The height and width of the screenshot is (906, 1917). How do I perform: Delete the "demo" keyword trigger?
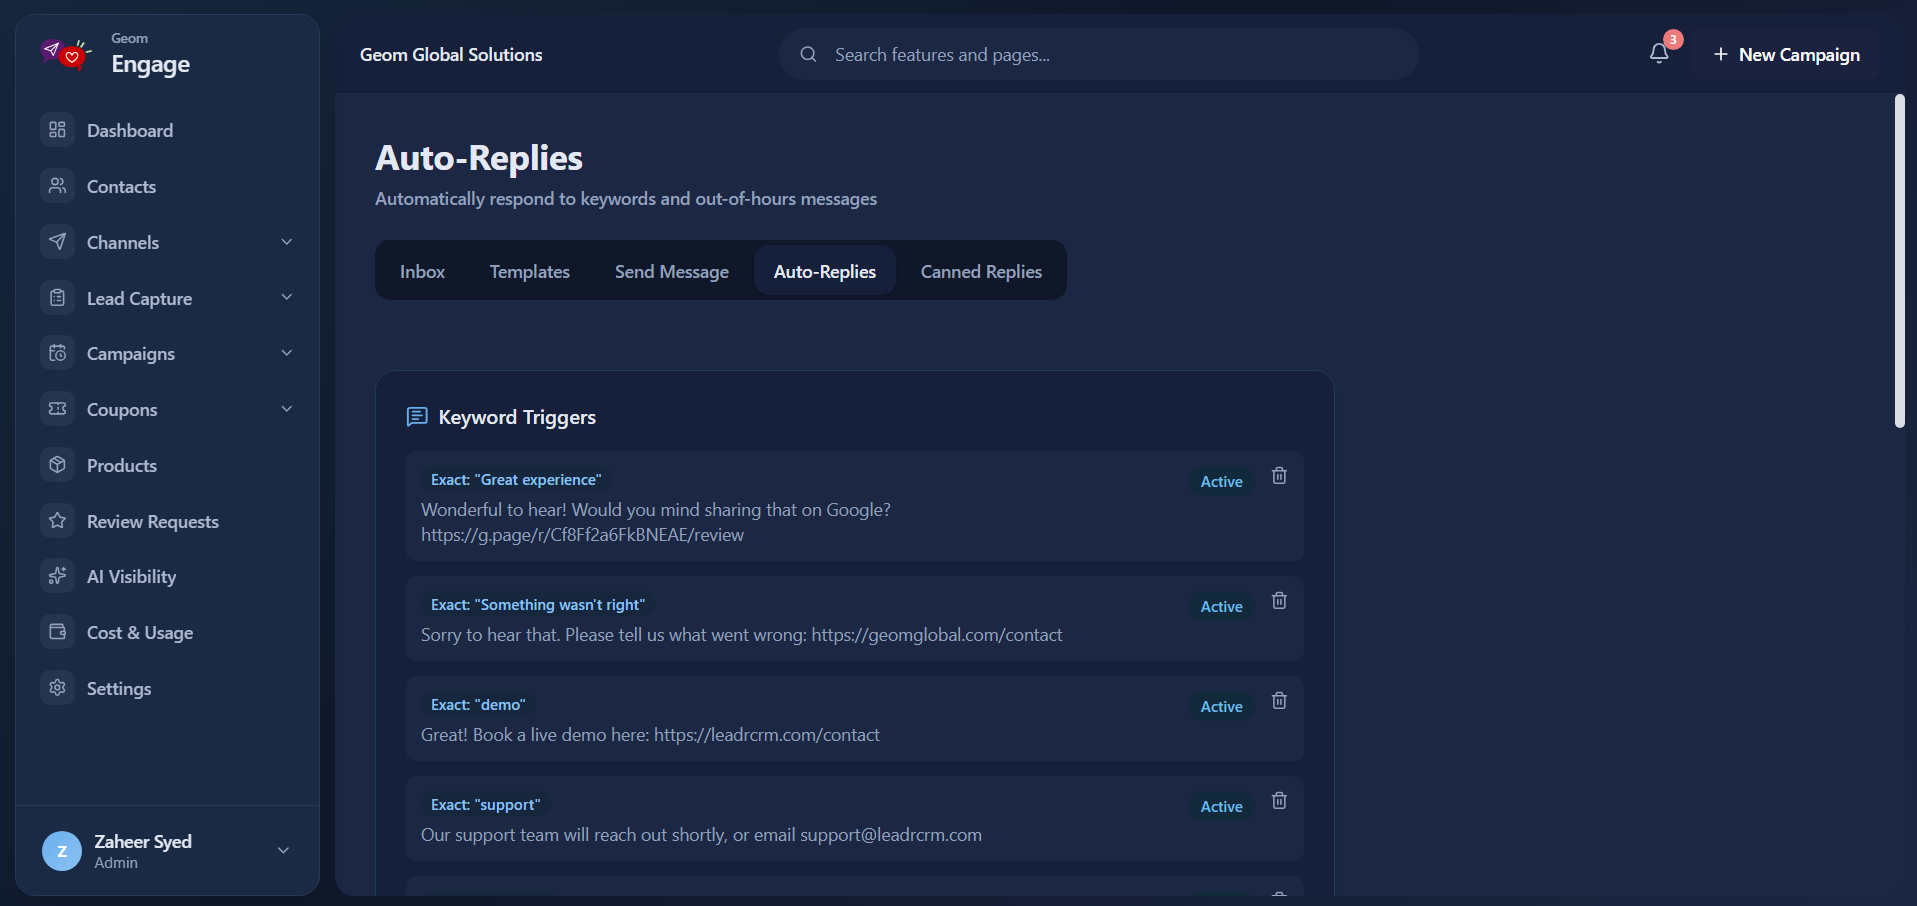point(1279,701)
